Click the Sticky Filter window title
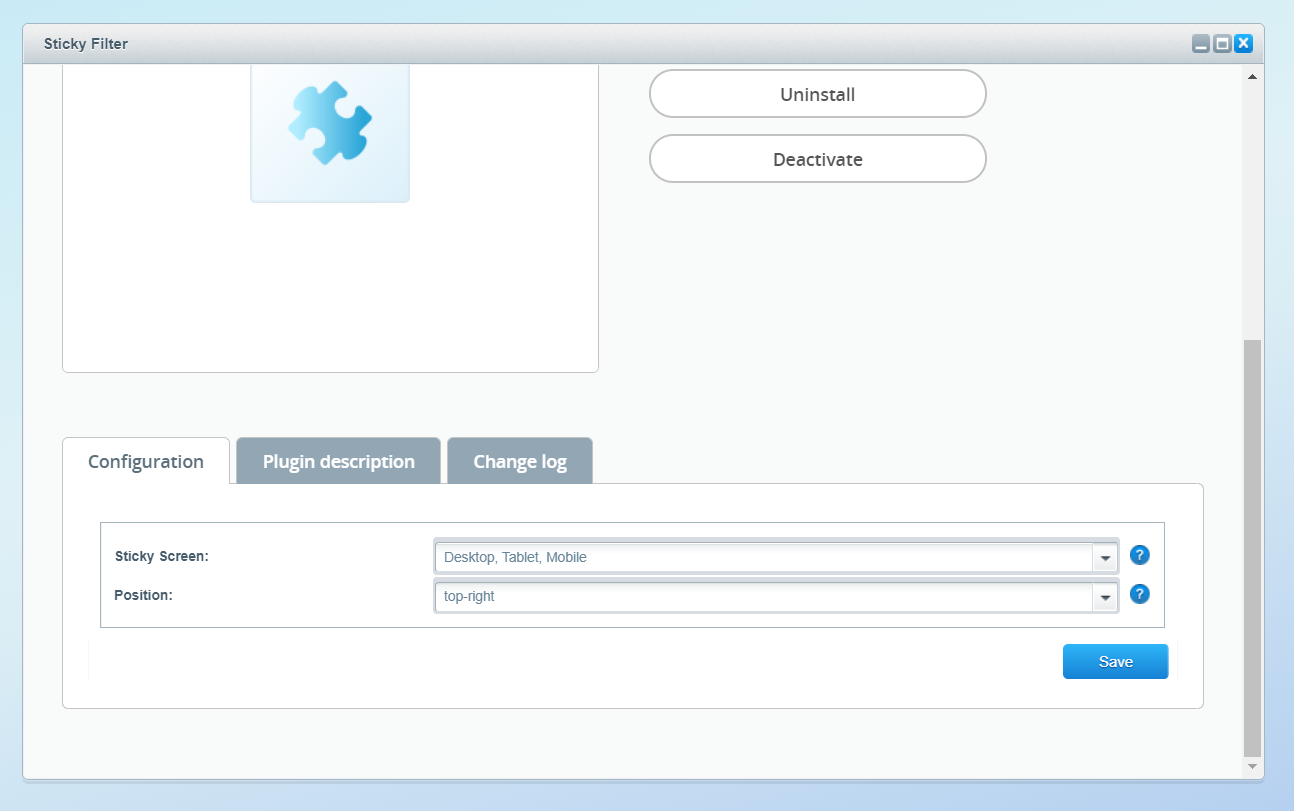The image size is (1294, 811). click(86, 44)
